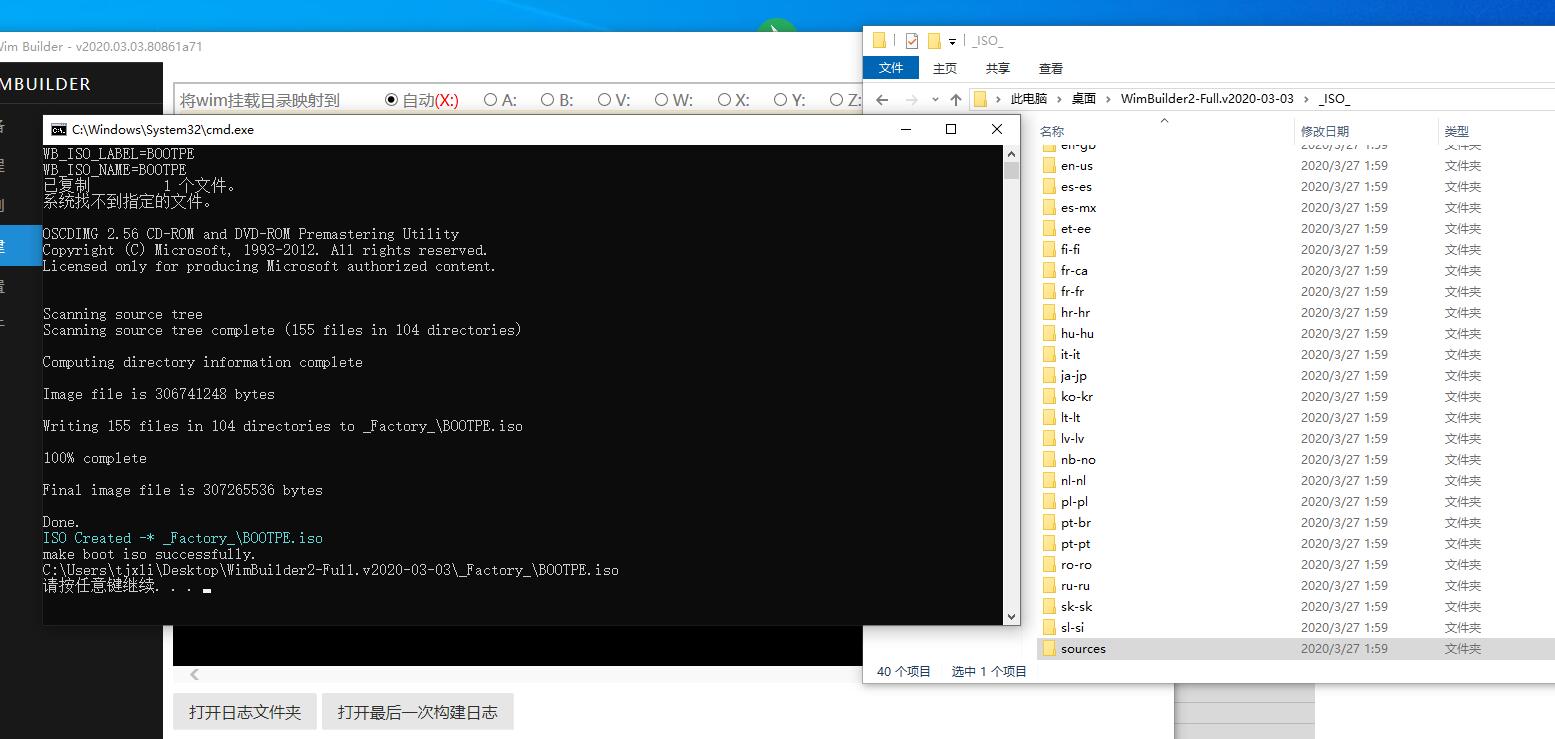
Task: Click the fr-fr folder icon
Action: point(1049,292)
